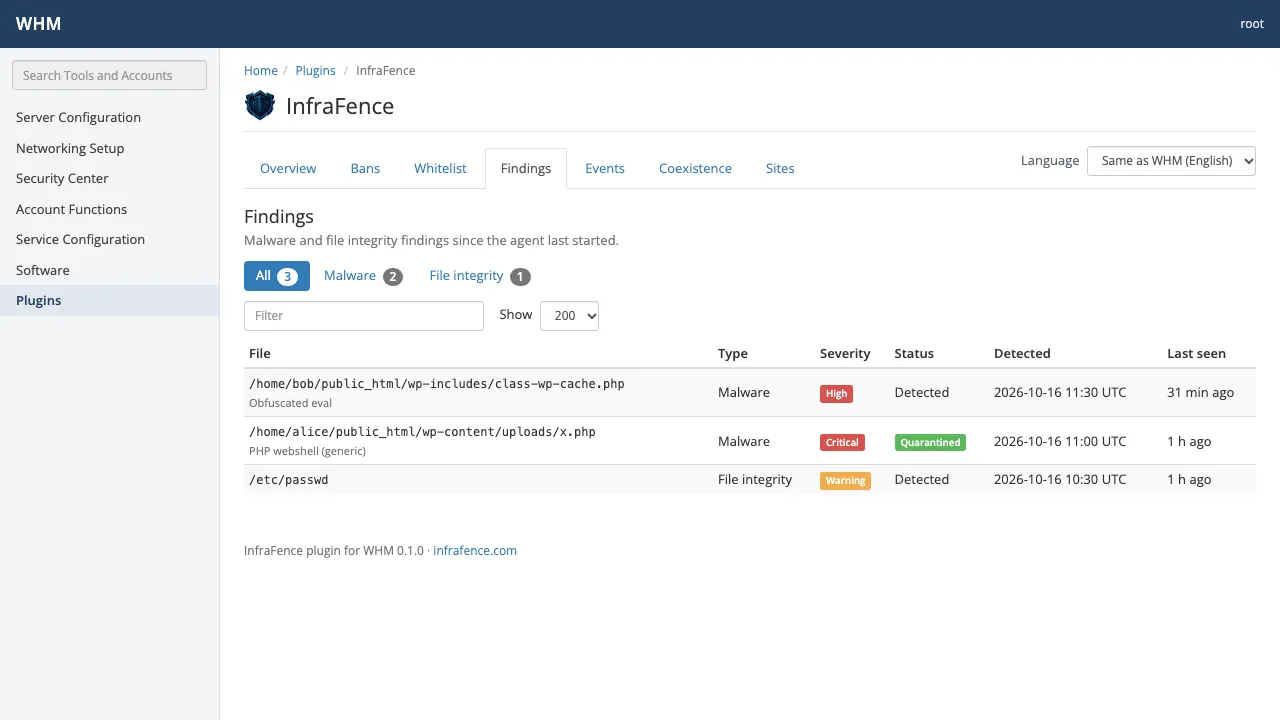Viewport: 1280px width, 720px height.
Task: Click the Detected column header
Action: [1022, 354]
